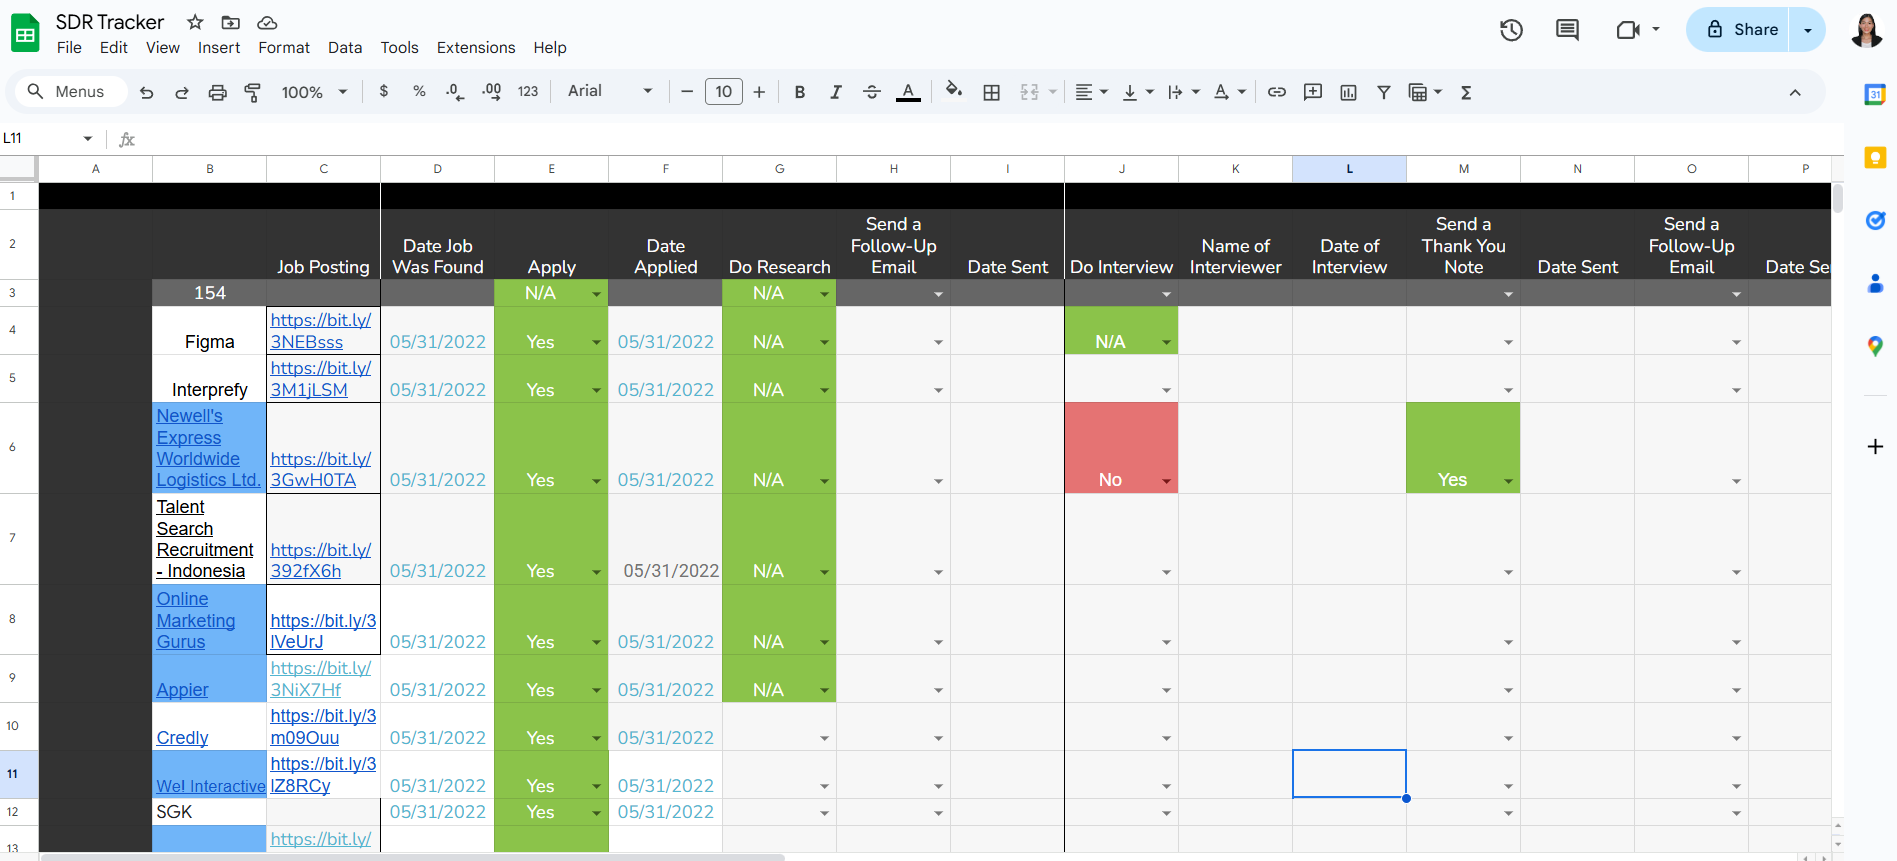
Task: Open Google Maps side panel
Action: click(x=1875, y=346)
